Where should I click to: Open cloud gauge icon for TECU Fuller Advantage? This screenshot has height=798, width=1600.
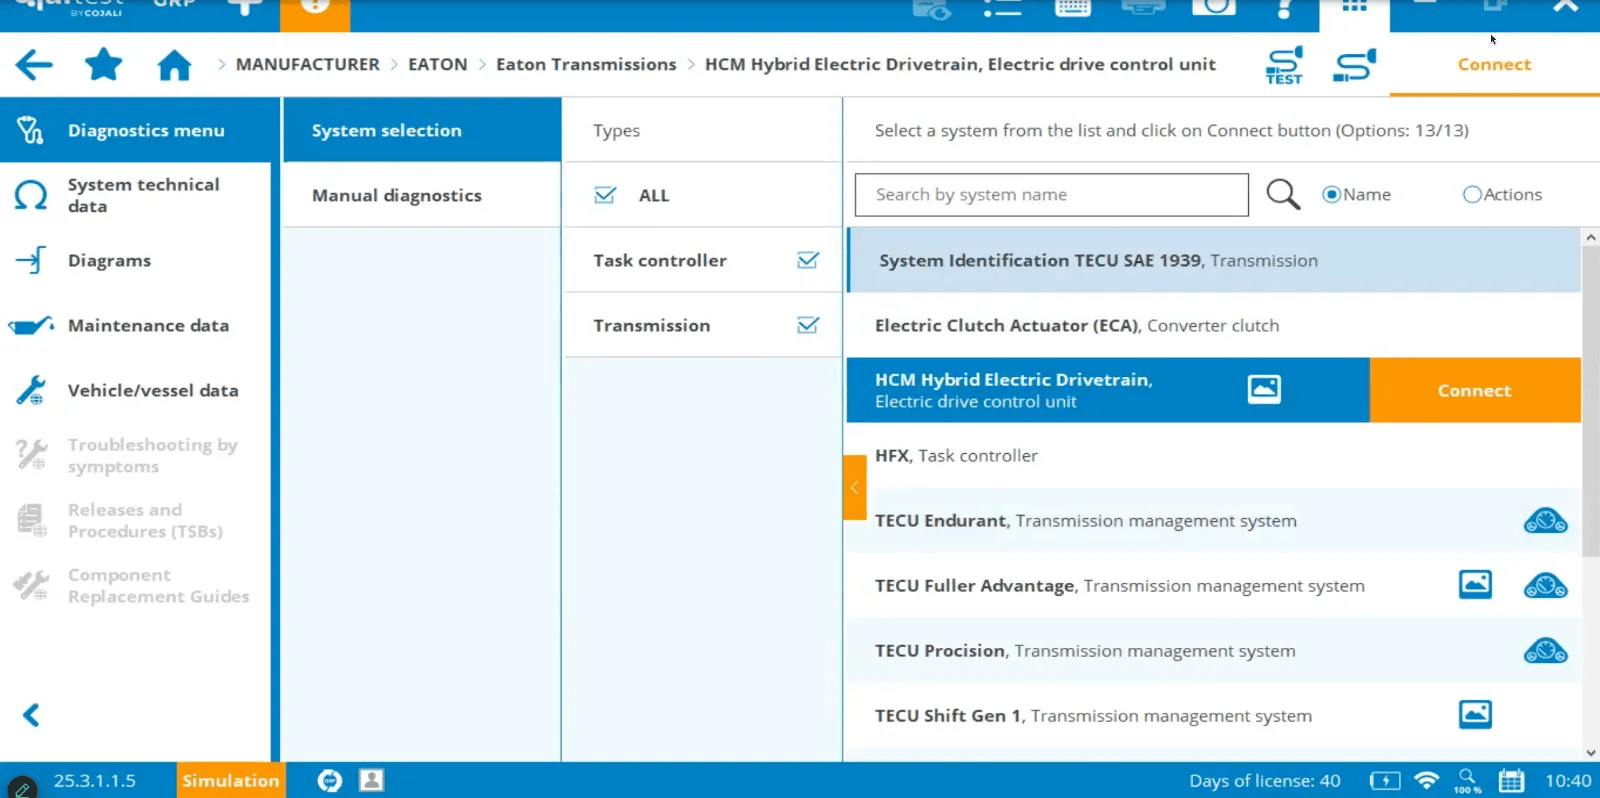click(1545, 586)
